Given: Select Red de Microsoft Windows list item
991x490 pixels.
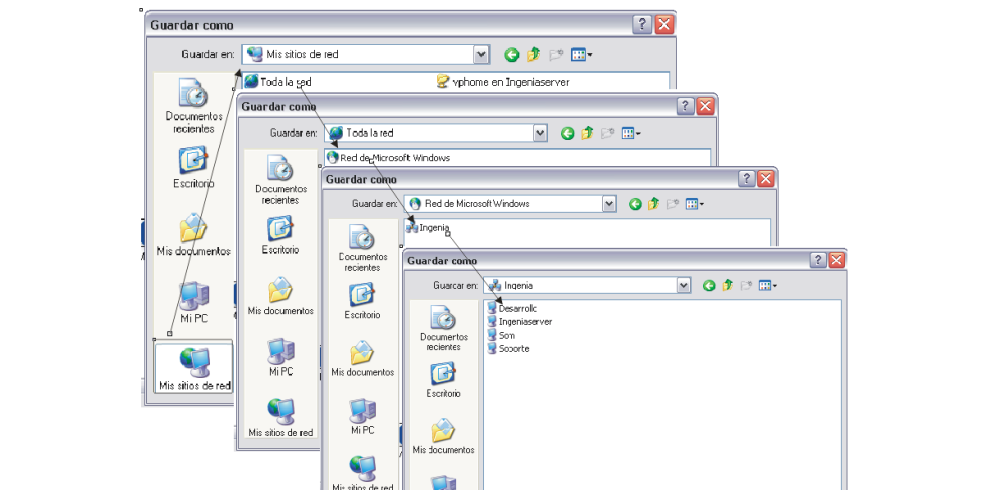Looking at the screenshot, I should pyautogui.click(x=389, y=157).
